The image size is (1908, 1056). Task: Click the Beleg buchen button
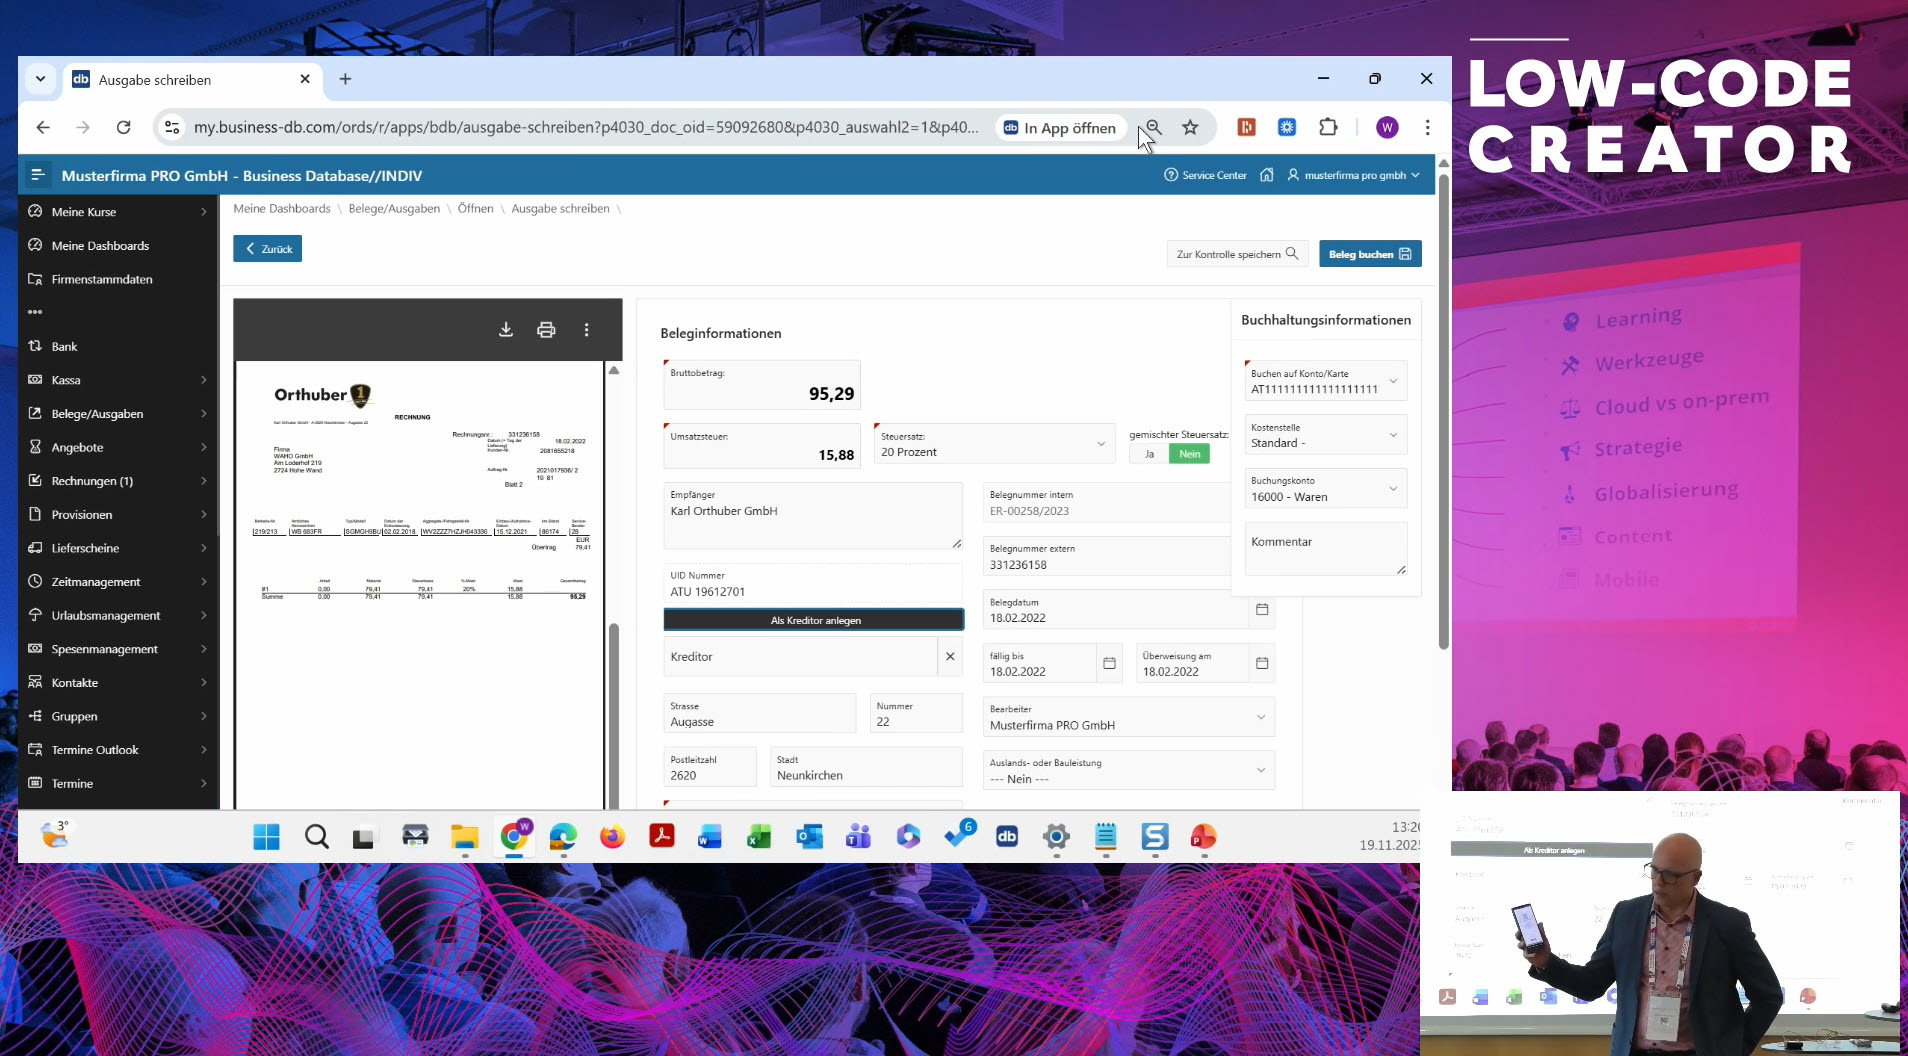(x=1369, y=254)
